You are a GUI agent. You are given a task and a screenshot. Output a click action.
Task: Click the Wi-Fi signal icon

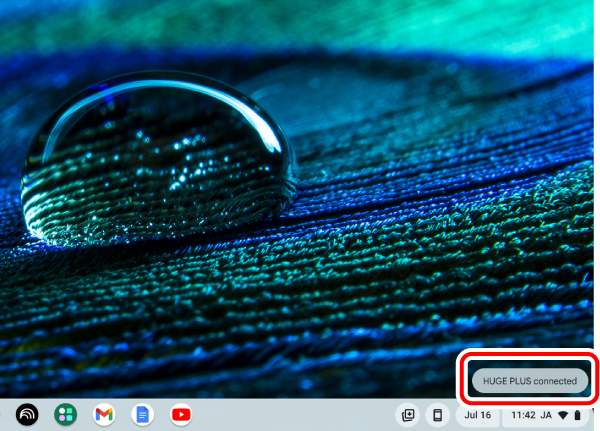click(x=563, y=415)
